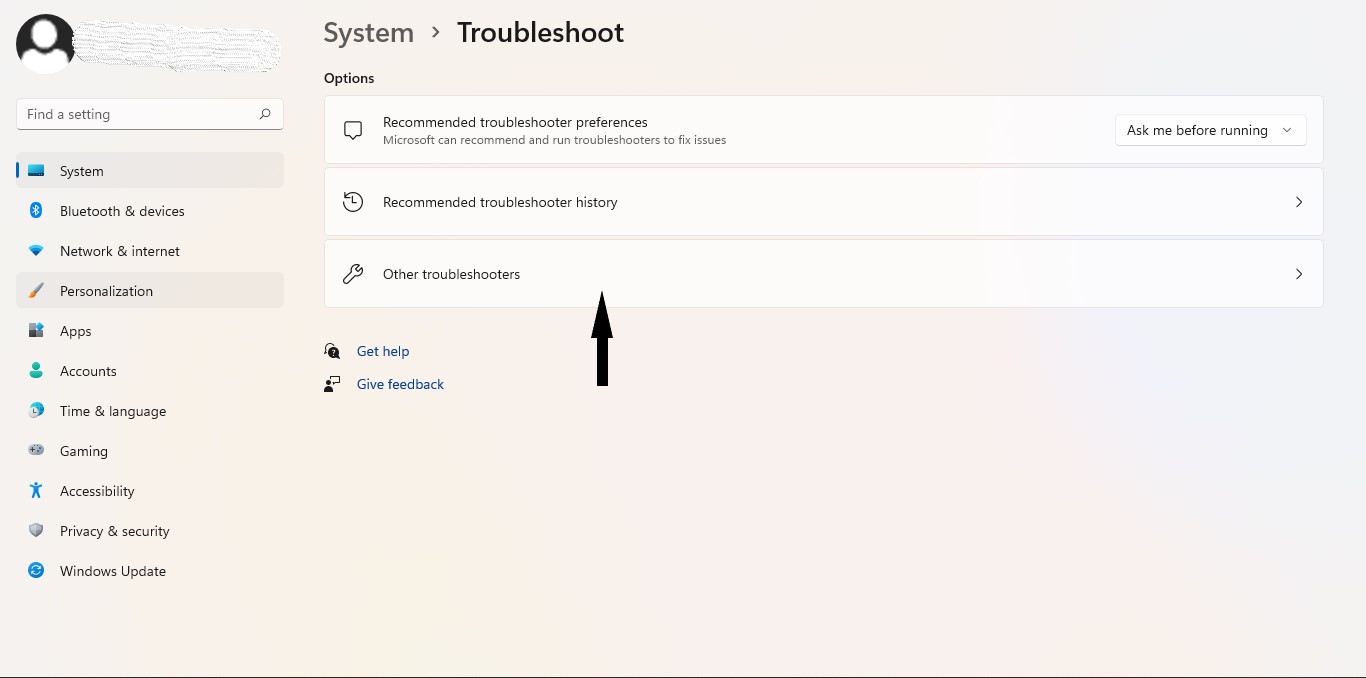Screen dimensions: 1366x678
Task: Click the search magnifier icon
Action: (x=265, y=114)
